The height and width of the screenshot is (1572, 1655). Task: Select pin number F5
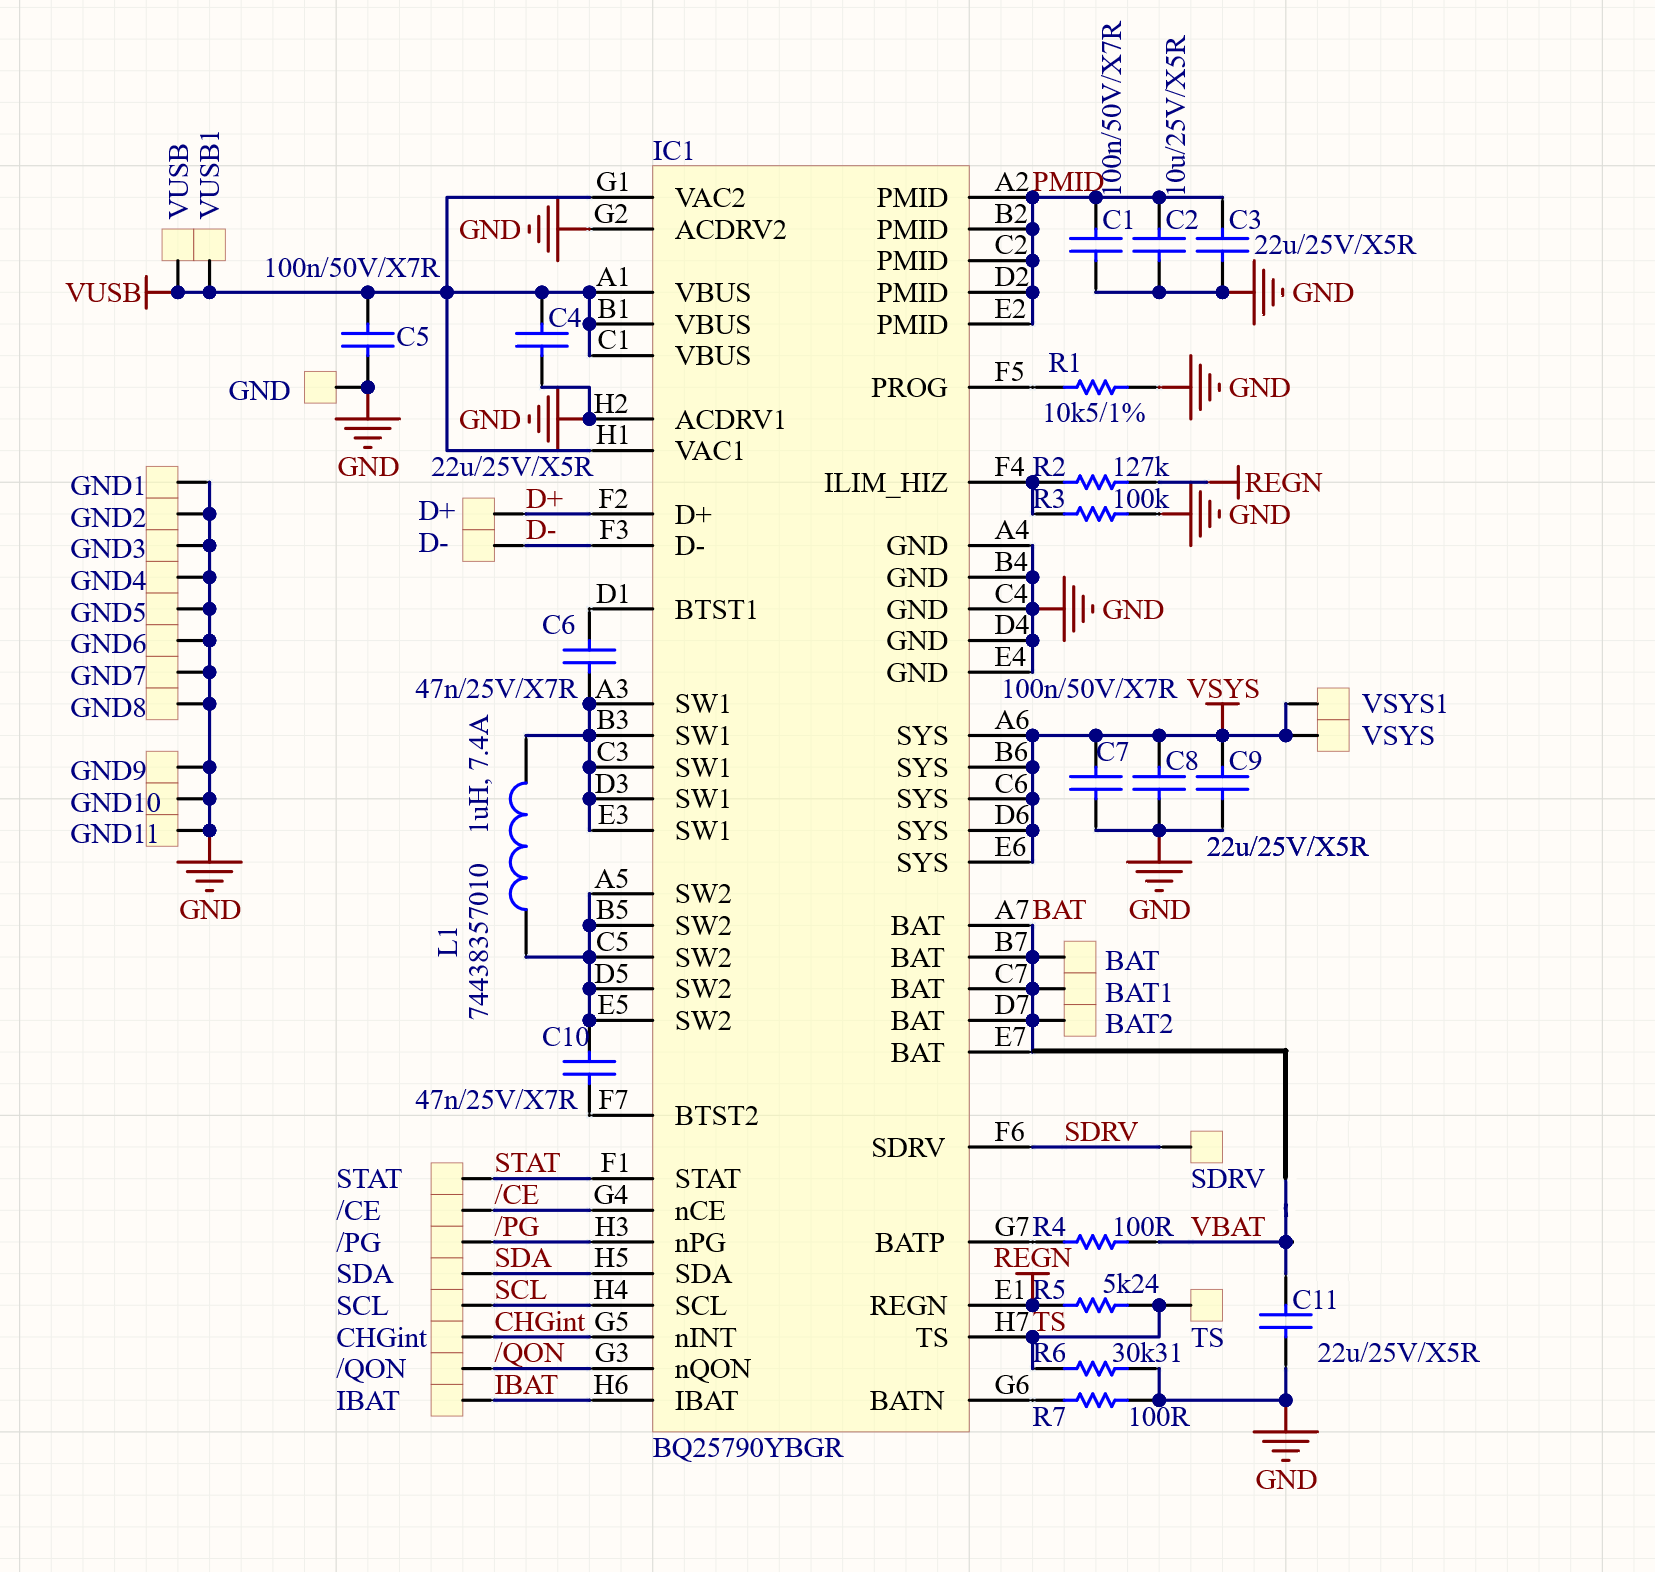click(1009, 372)
